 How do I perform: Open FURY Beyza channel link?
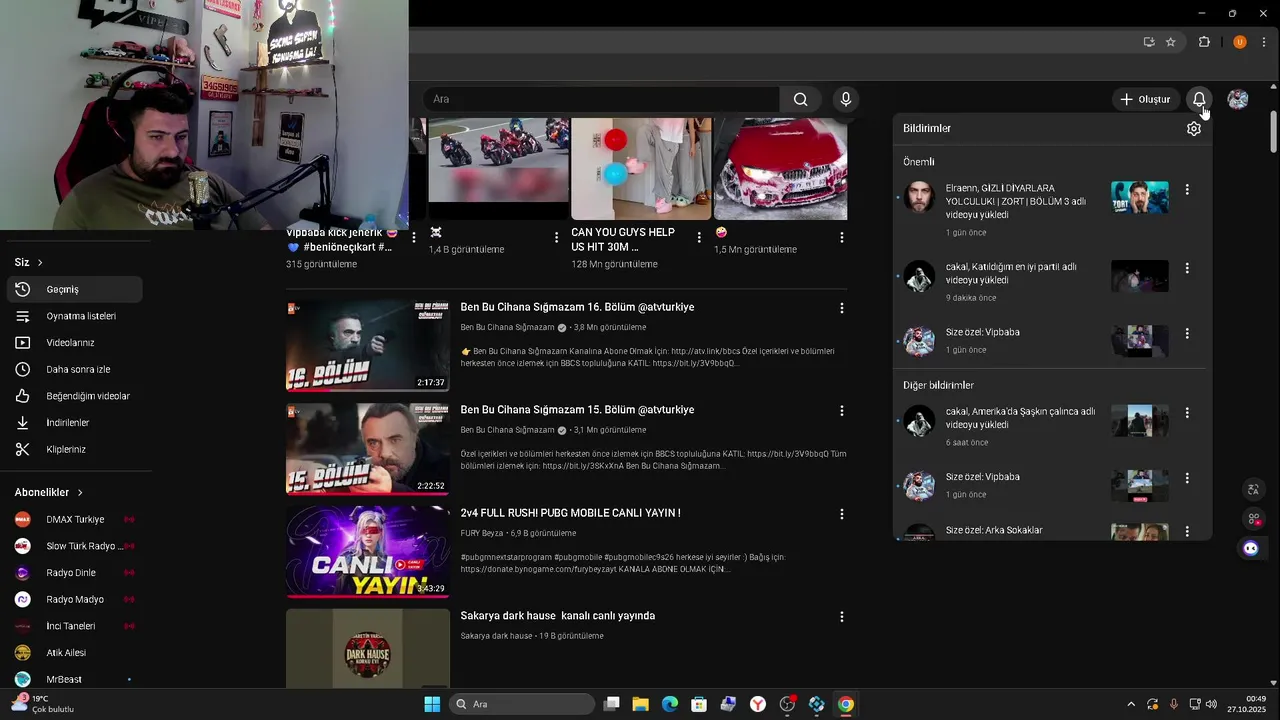(482, 533)
